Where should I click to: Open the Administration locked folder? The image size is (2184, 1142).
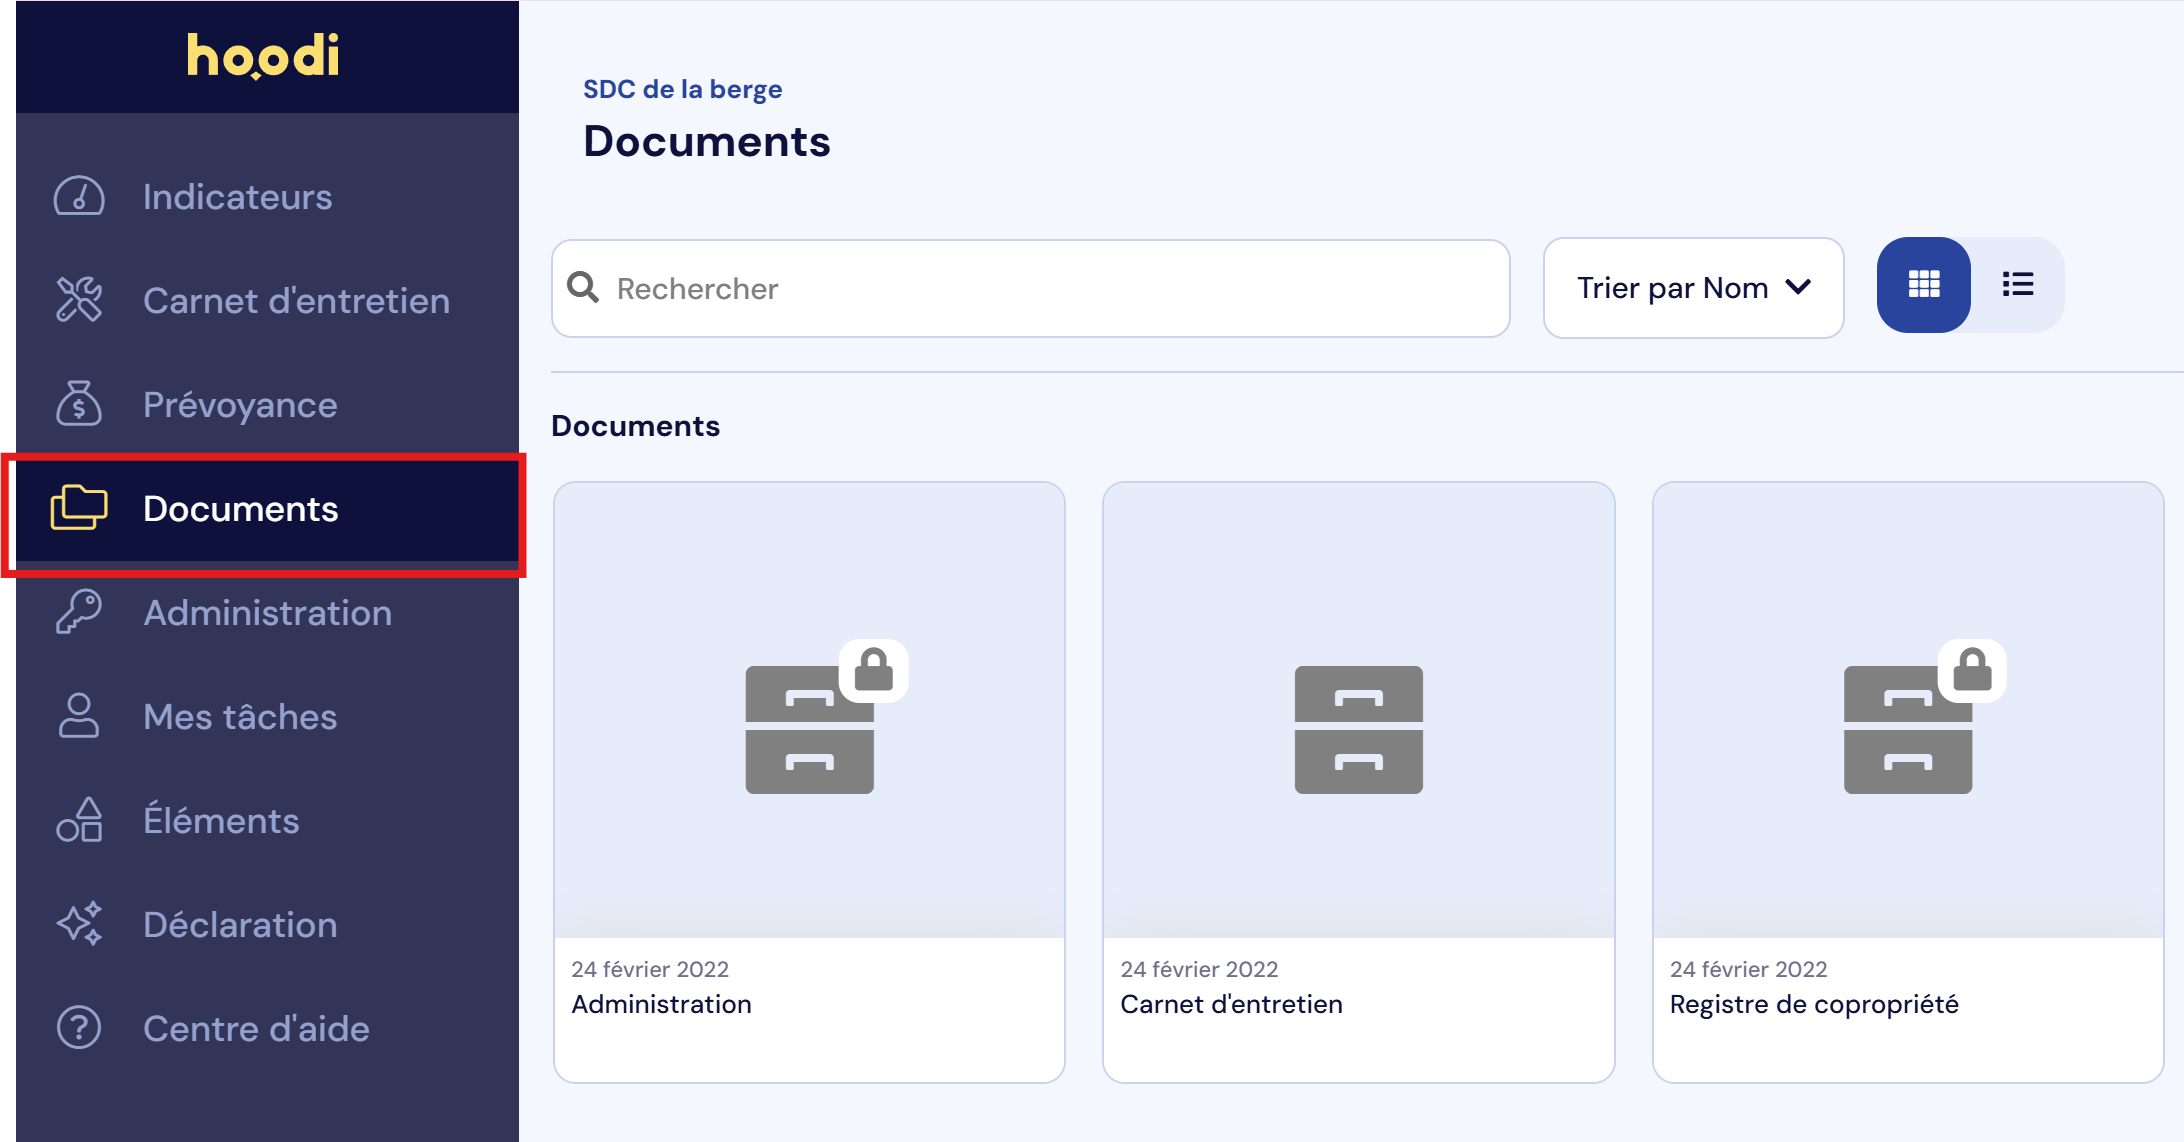(x=809, y=780)
